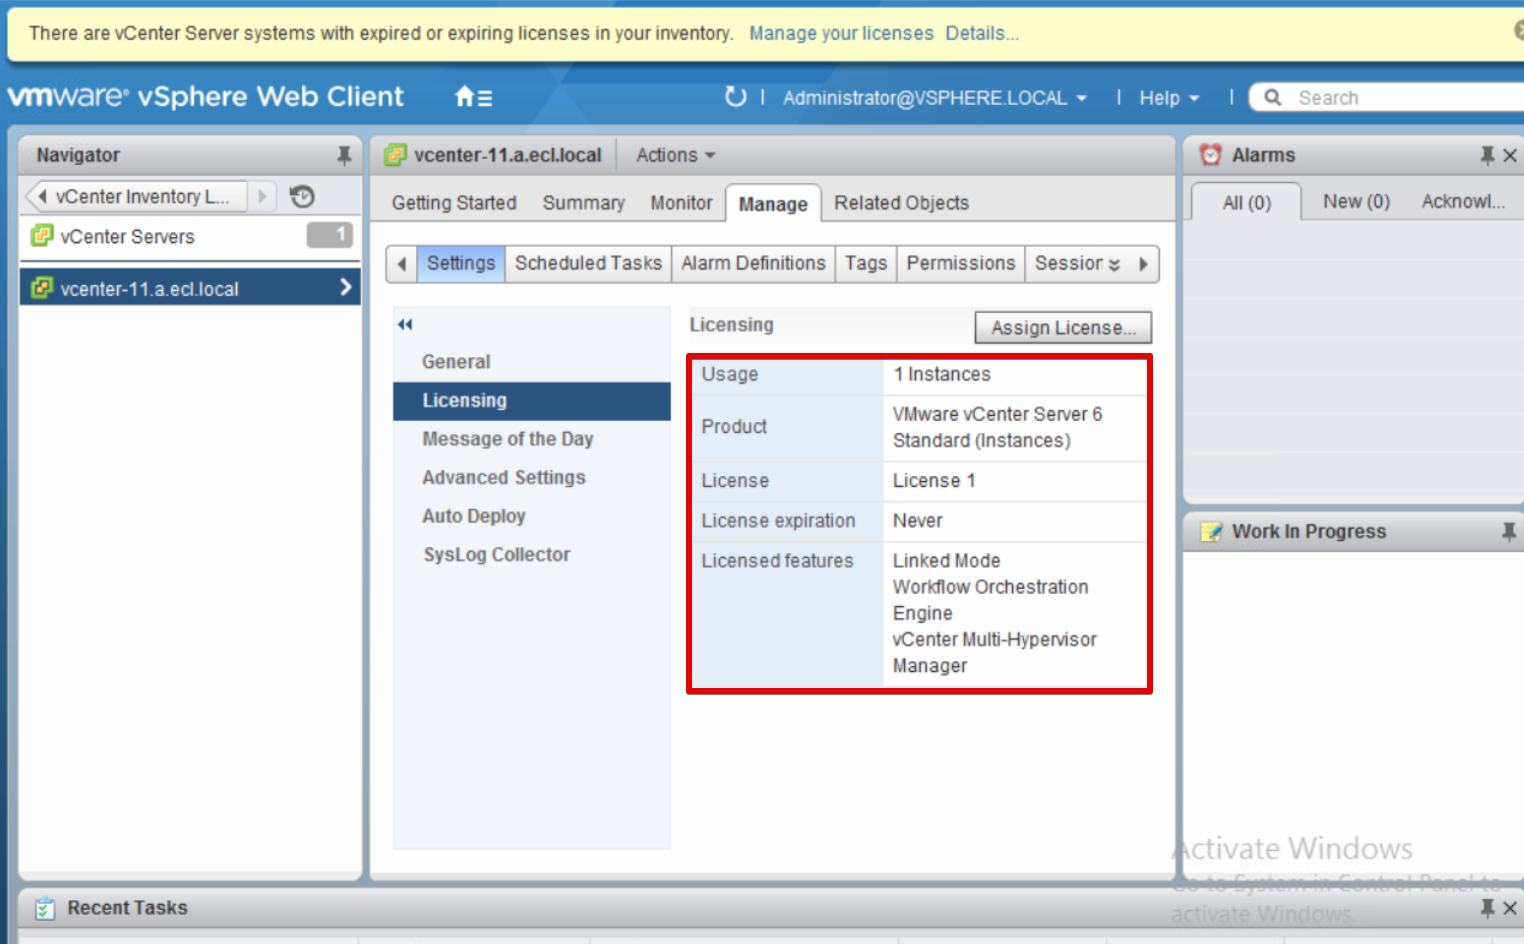The height and width of the screenshot is (944, 1524).
Task: Switch to the Summary tab
Action: coord(584,203)
